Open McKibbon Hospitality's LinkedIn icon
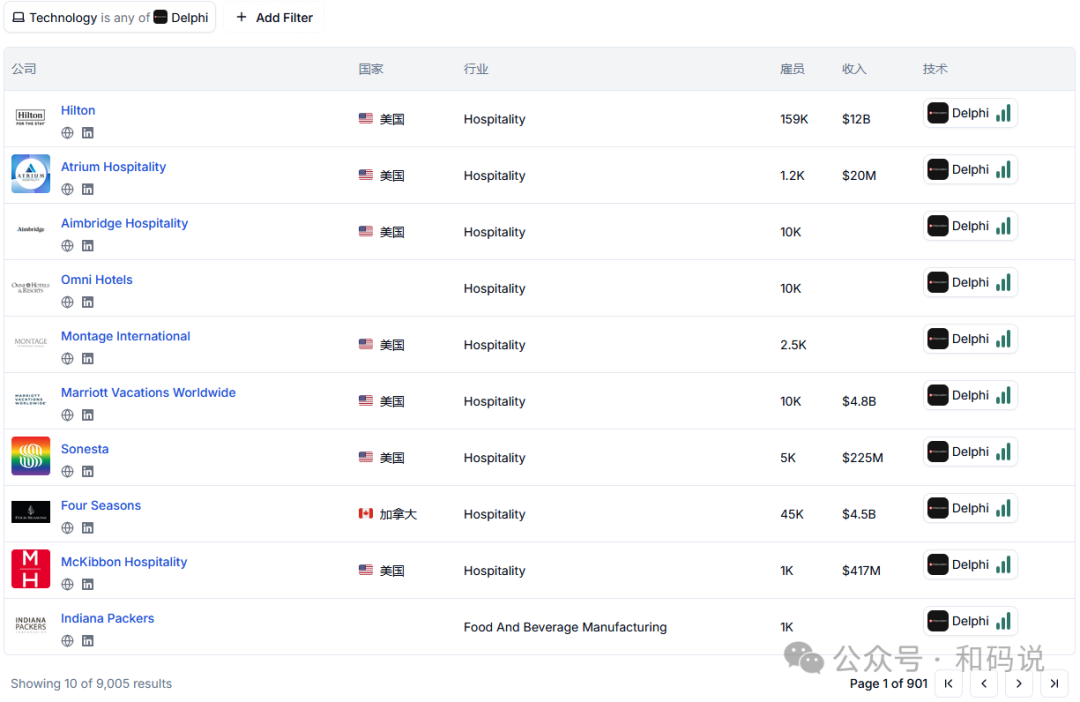The image size is (1080, 702). [87, 585]
